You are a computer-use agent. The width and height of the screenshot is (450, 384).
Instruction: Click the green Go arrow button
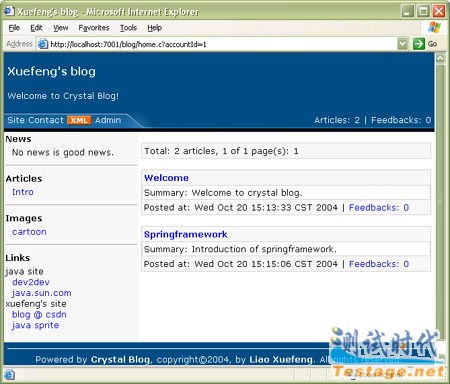coord(419,44)
